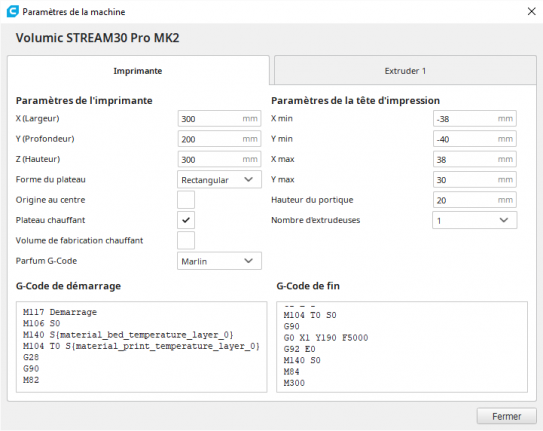Click the M300 line in end G-code
This screenshot has width=543, height=431.
tap(294, 383)
